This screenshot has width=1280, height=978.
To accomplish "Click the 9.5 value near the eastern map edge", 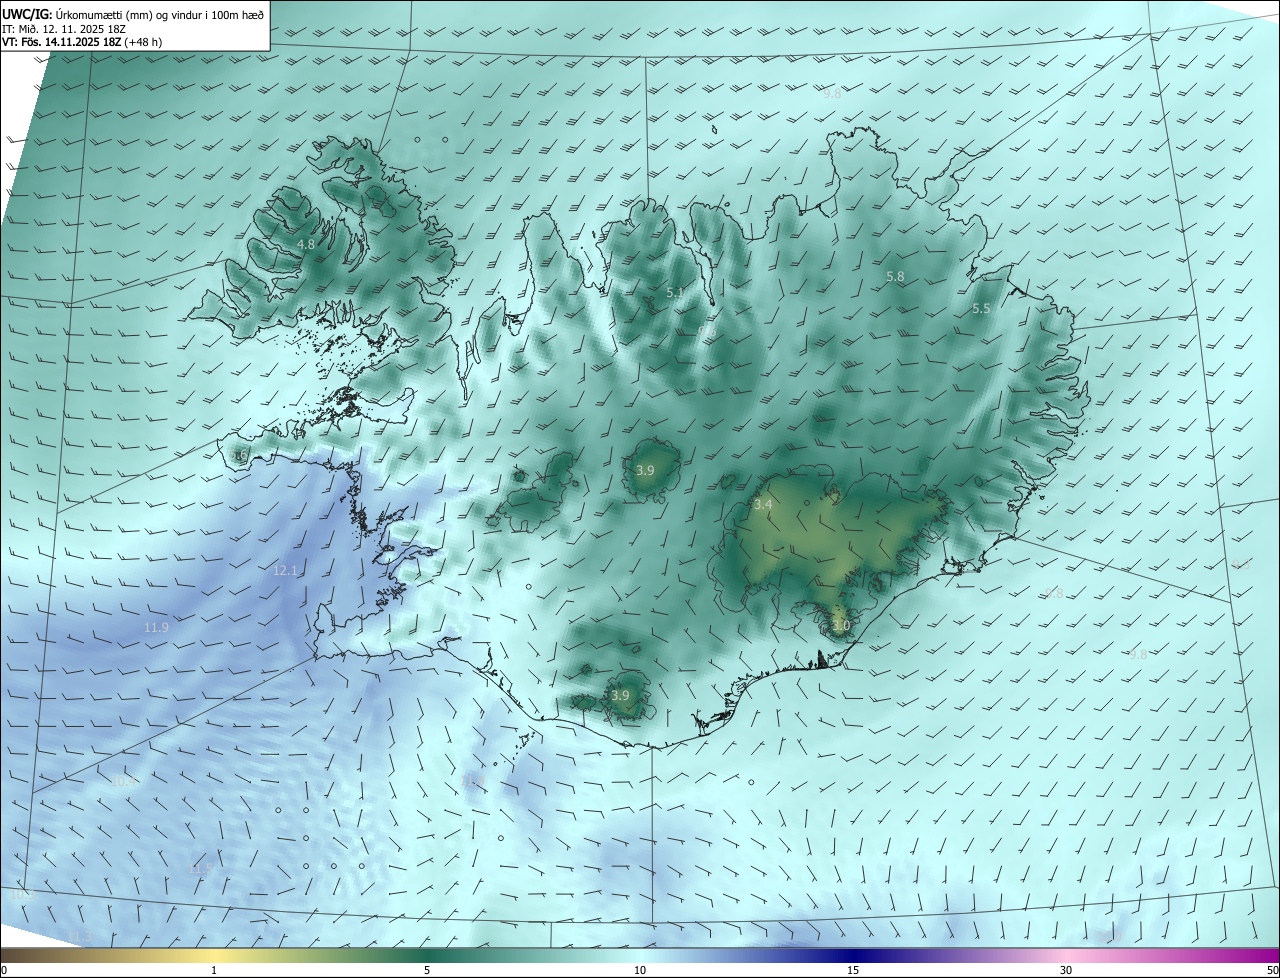I will (1240, 565).
